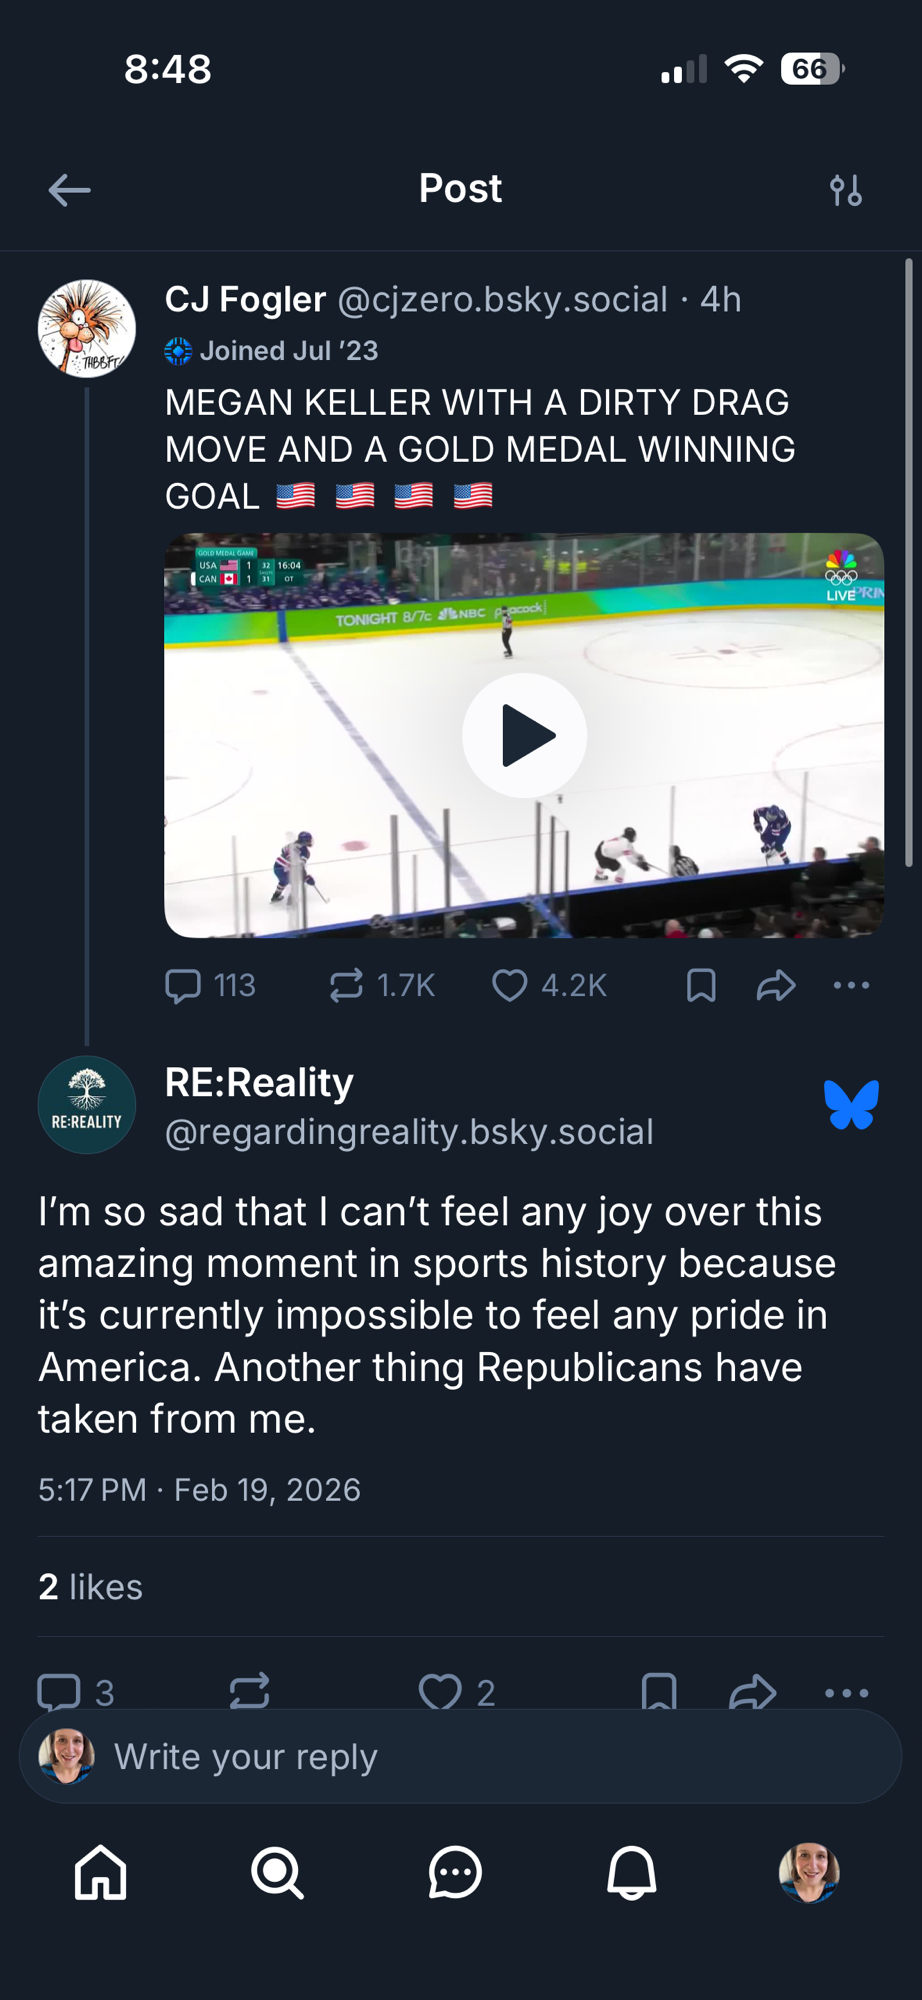Image resolution: width=922 pixels, height=2000 pixels.
Task: Open the Notifications bell
Action: tap(632, 1872)
